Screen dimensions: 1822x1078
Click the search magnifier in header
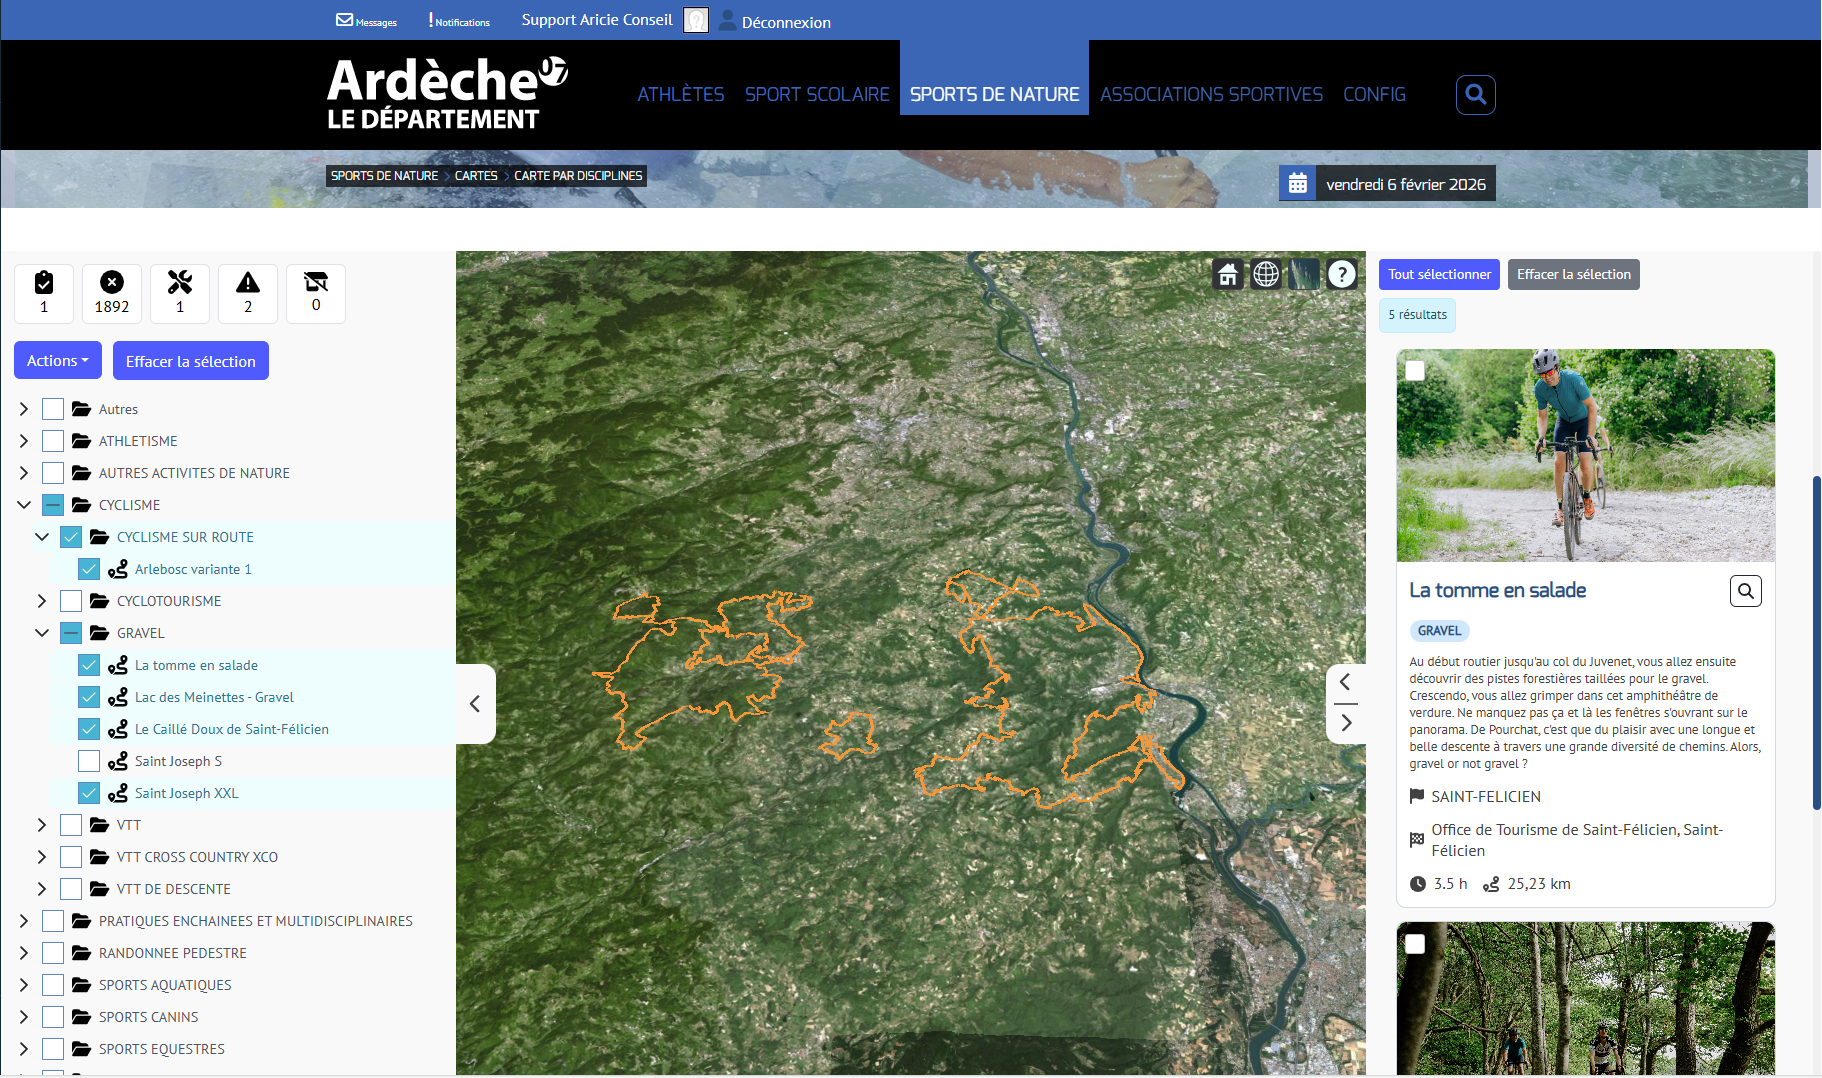[x=1475, y=95]
